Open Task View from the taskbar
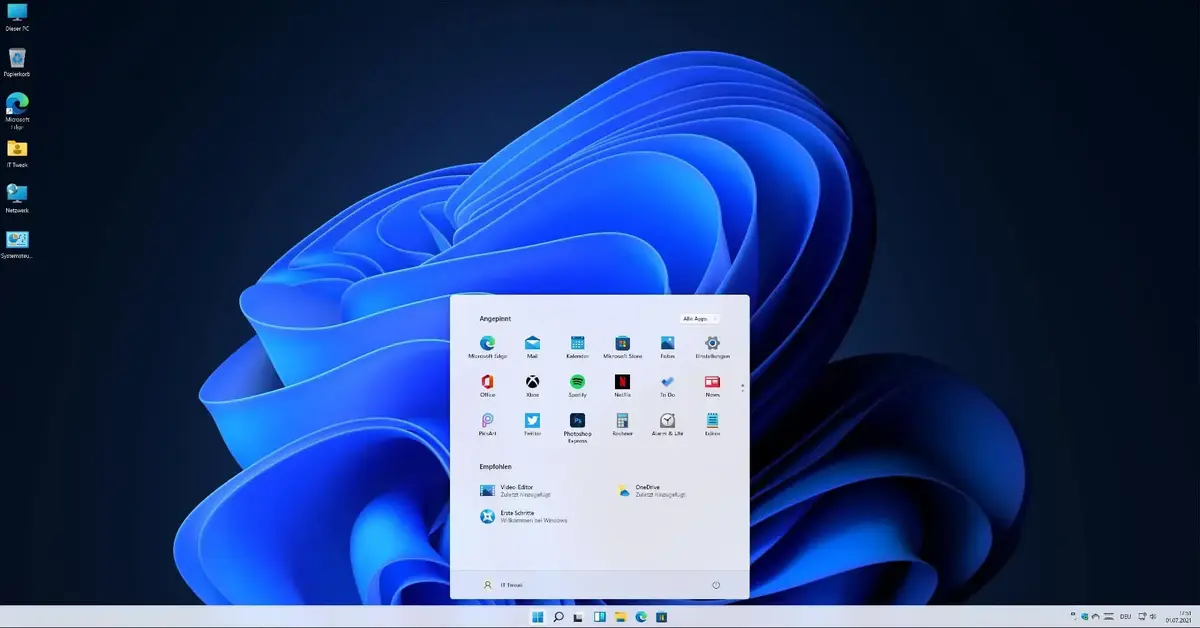The width and height of the screenshot is (1200, 628). pyautogui.click(x=598, y=617)
